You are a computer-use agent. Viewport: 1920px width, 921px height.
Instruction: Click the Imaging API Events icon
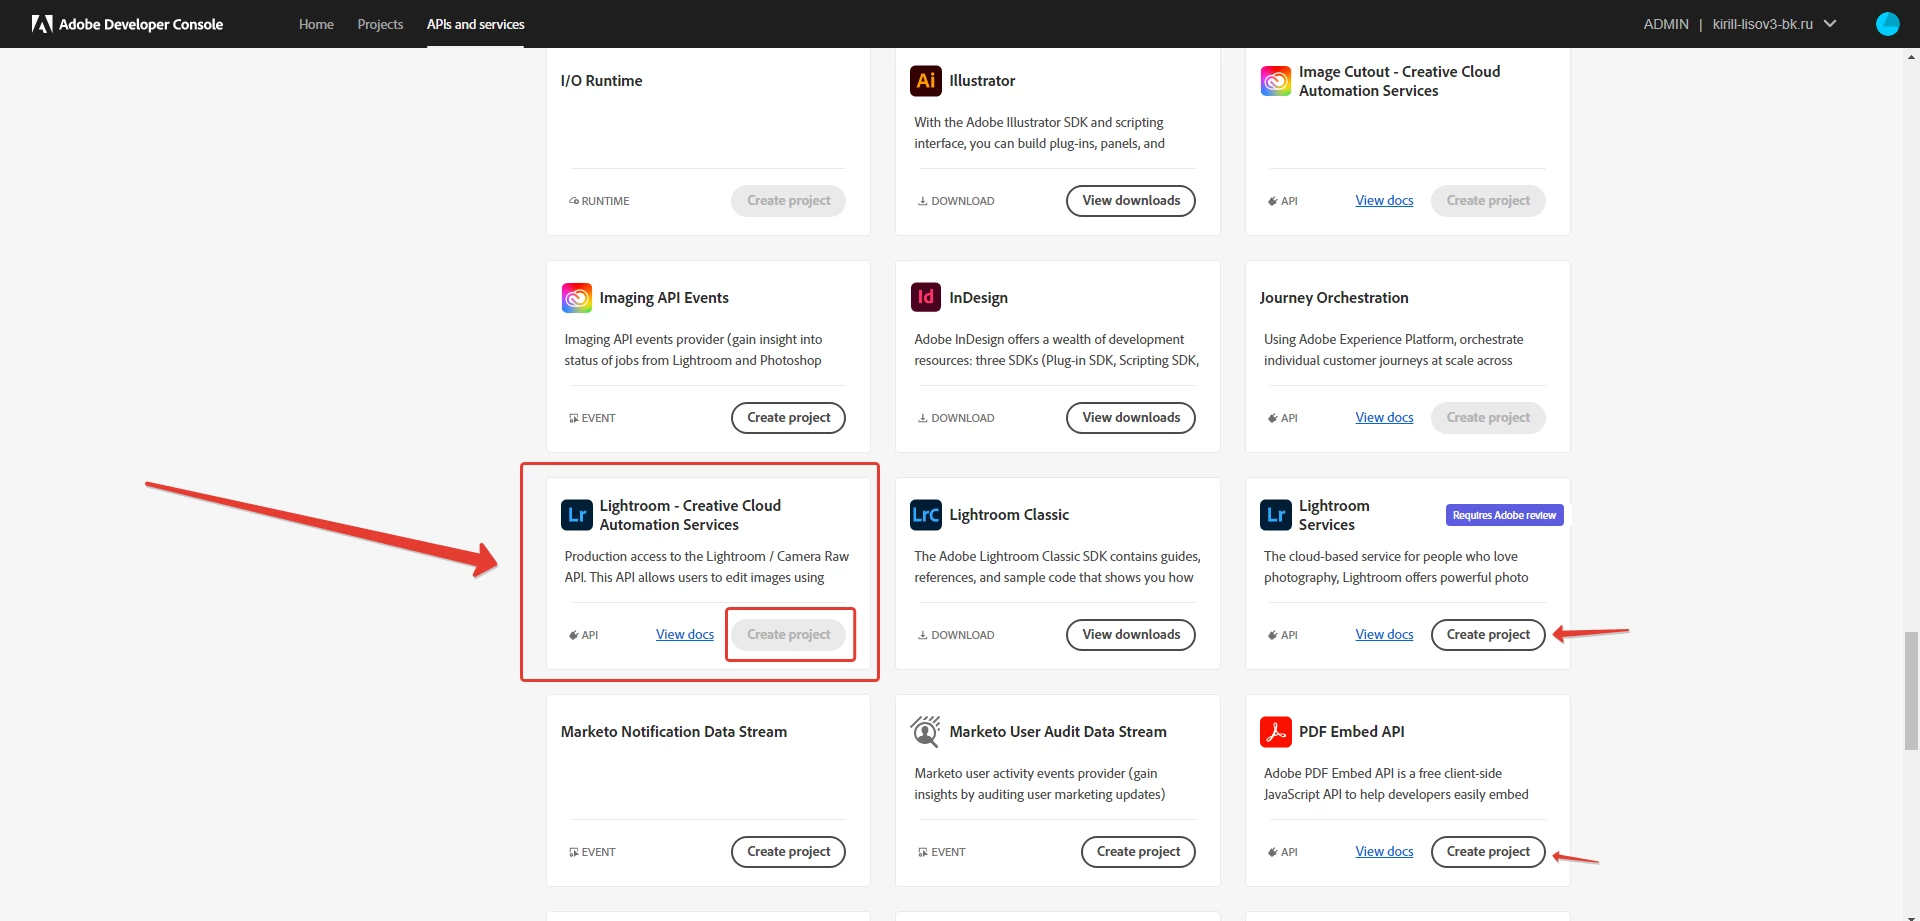coord(577,298)
